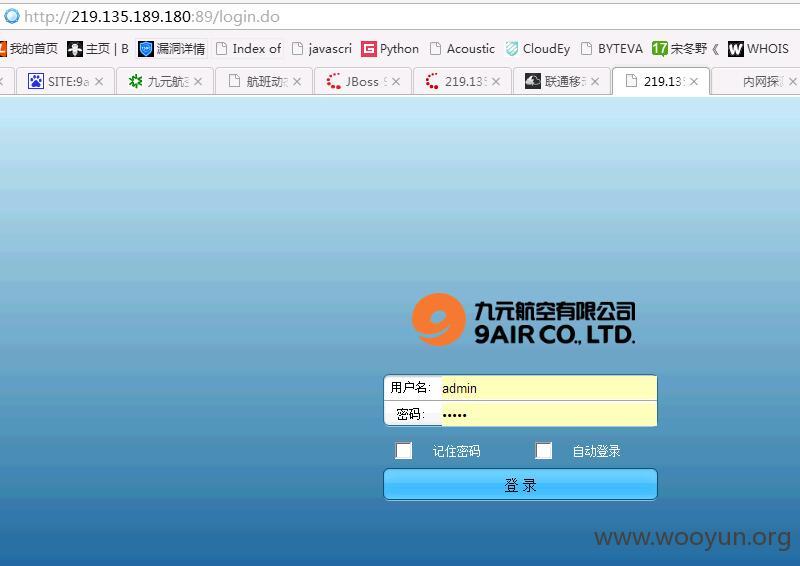Click the 用户名 username field
The image size is (800, 566).
549,388
